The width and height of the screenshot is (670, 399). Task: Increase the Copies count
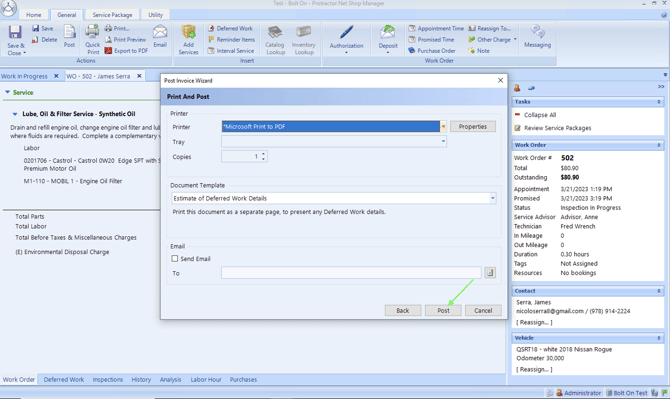point(263,154)
